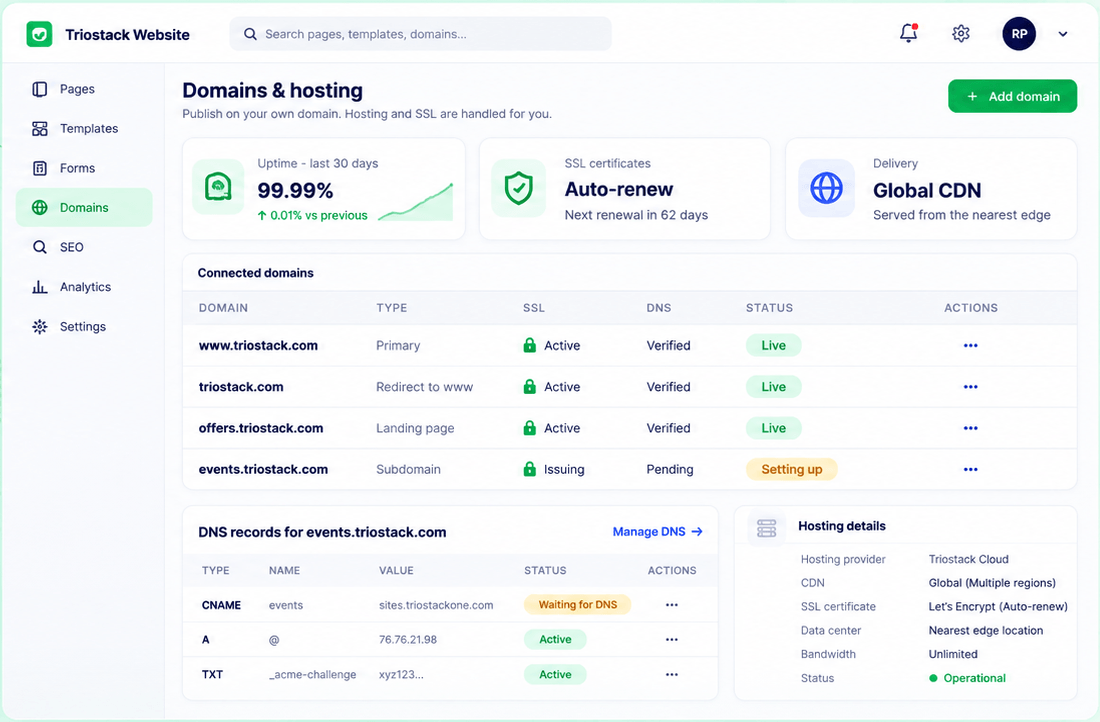Image resolution: width=1100 pixels, height=722 pixels.
Task: Click the uptime monitor icon
Action: tap(218, 187)
